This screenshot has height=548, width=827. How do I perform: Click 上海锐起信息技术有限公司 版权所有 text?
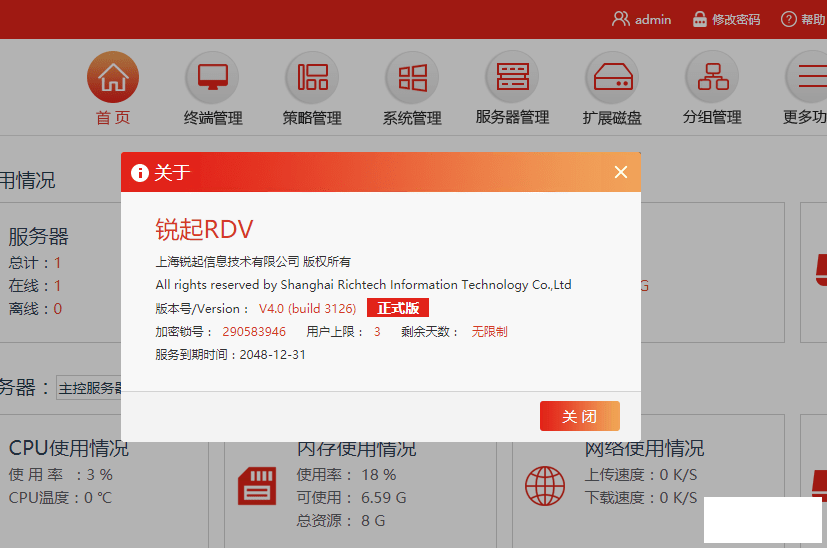tap(253, 262)
